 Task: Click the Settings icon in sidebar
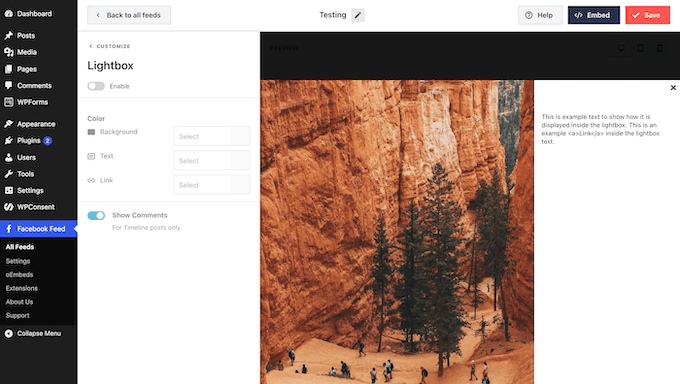click(9, 190)
